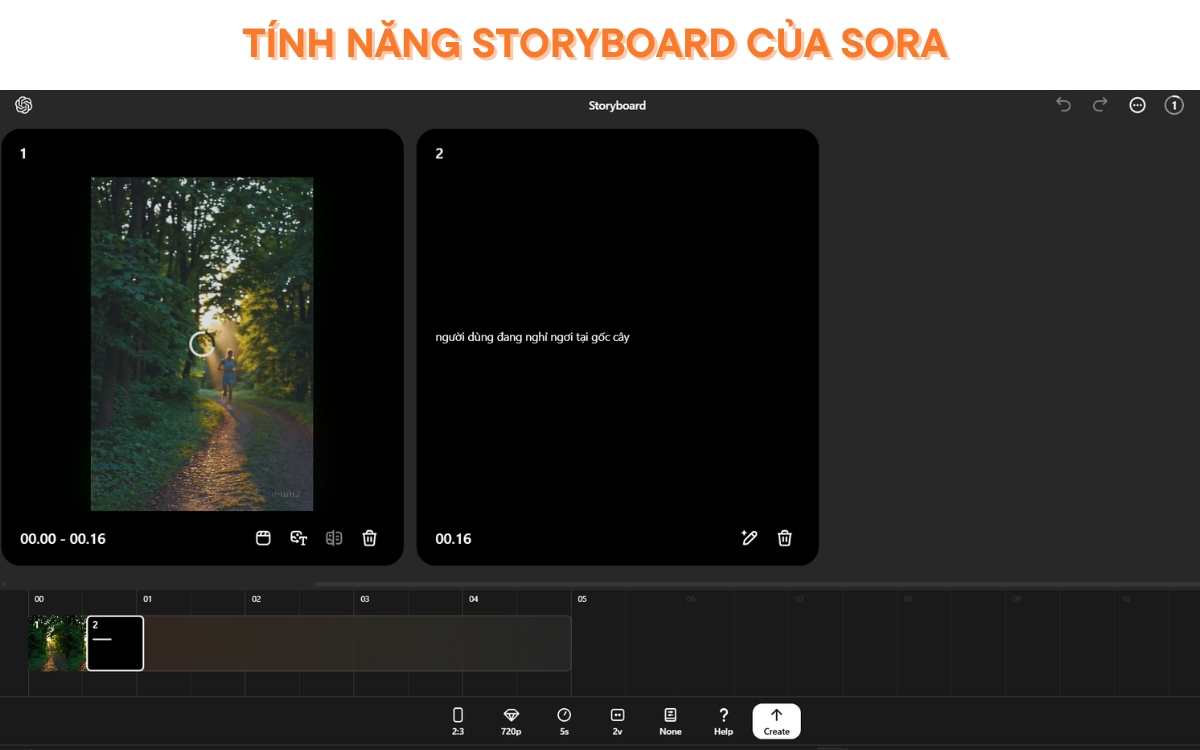Click the 00.16 time label on card 2
The width and height of the screenshot is (1200, 750).
click(x=453, y=539)
